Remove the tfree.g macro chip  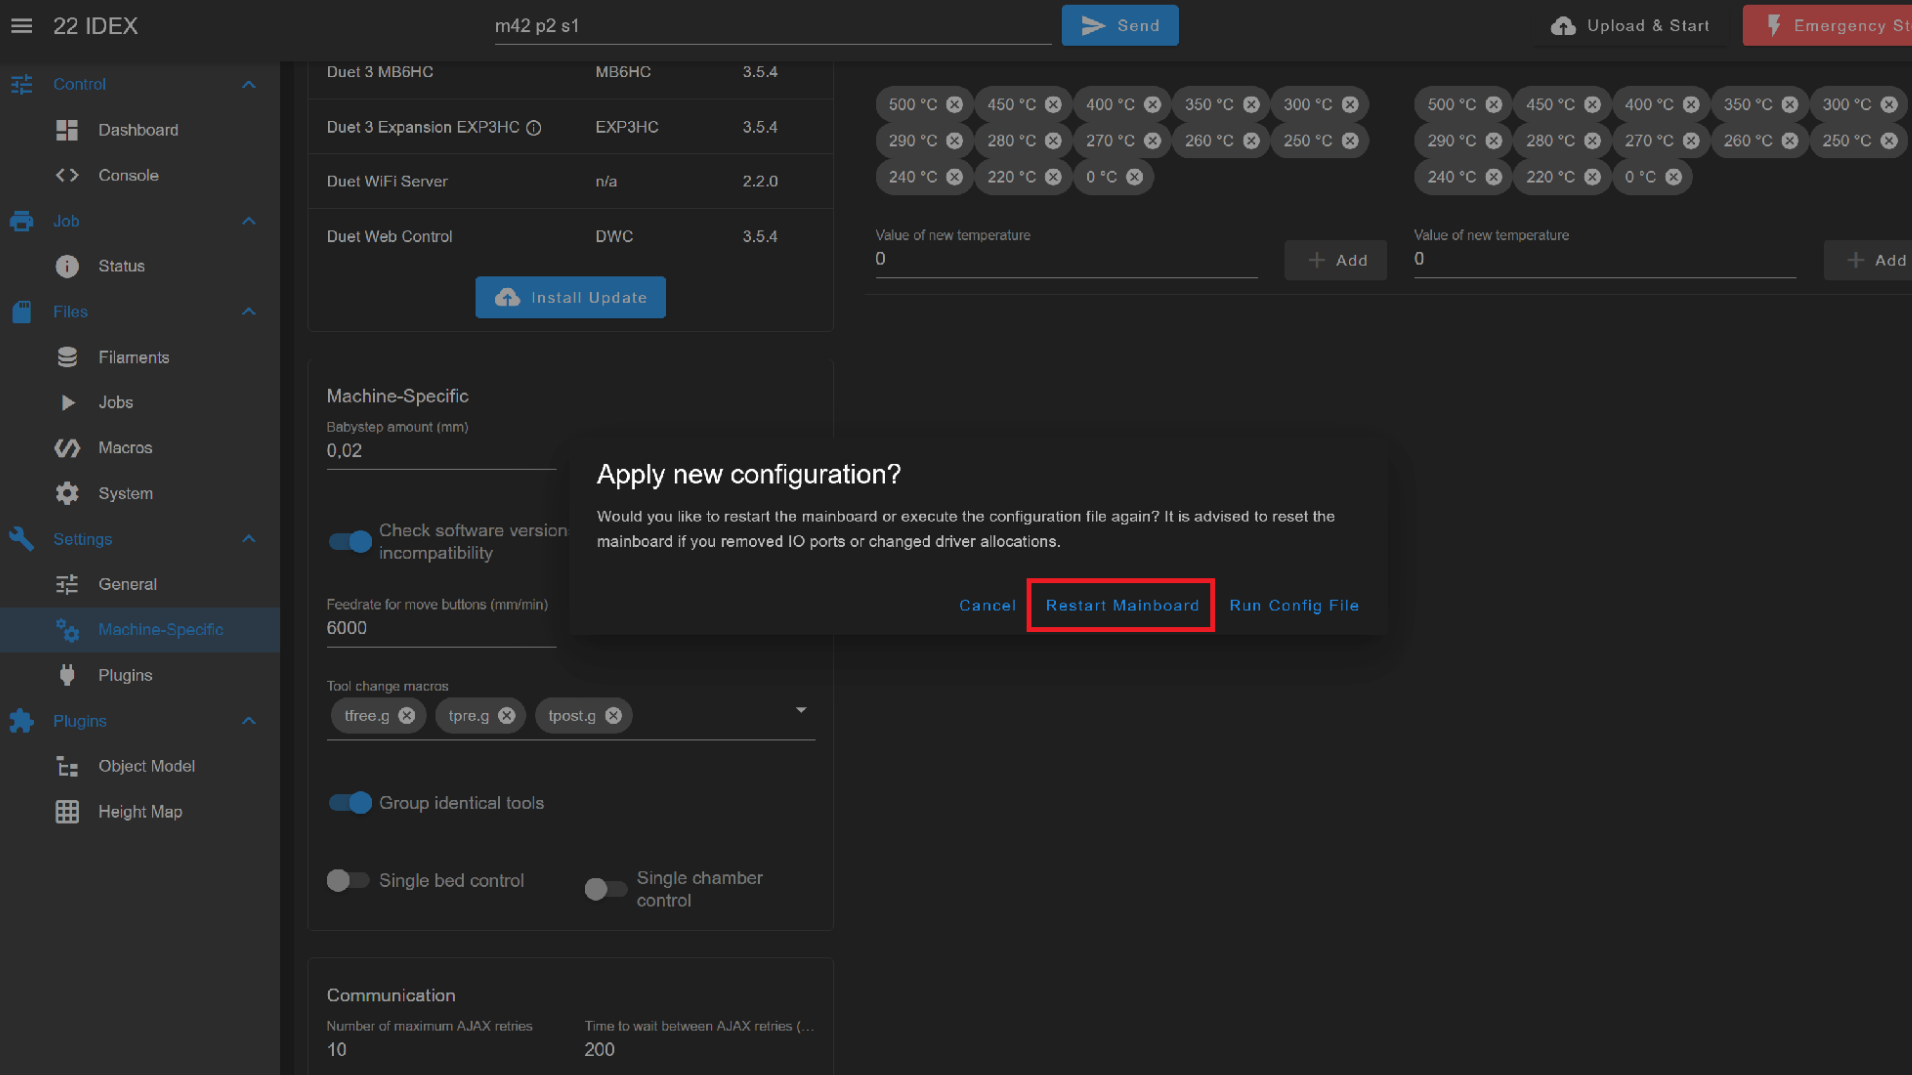pyautogui.click(x=406, y=716)
